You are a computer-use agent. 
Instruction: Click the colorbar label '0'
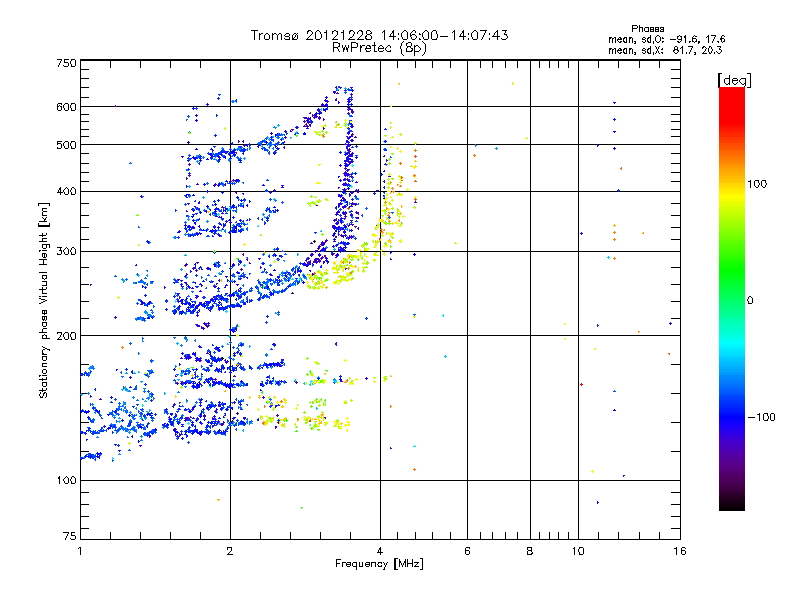pyautogui.click(x=750, y=301)
